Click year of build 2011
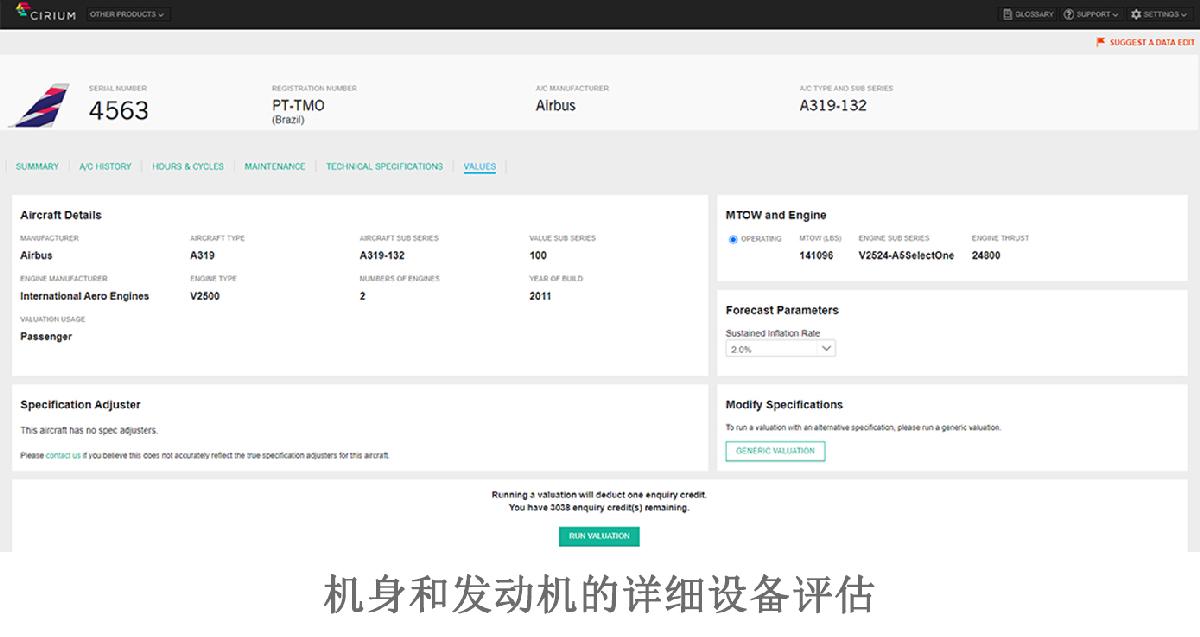Screen dimensions: 1200x637 coord(540,296)
